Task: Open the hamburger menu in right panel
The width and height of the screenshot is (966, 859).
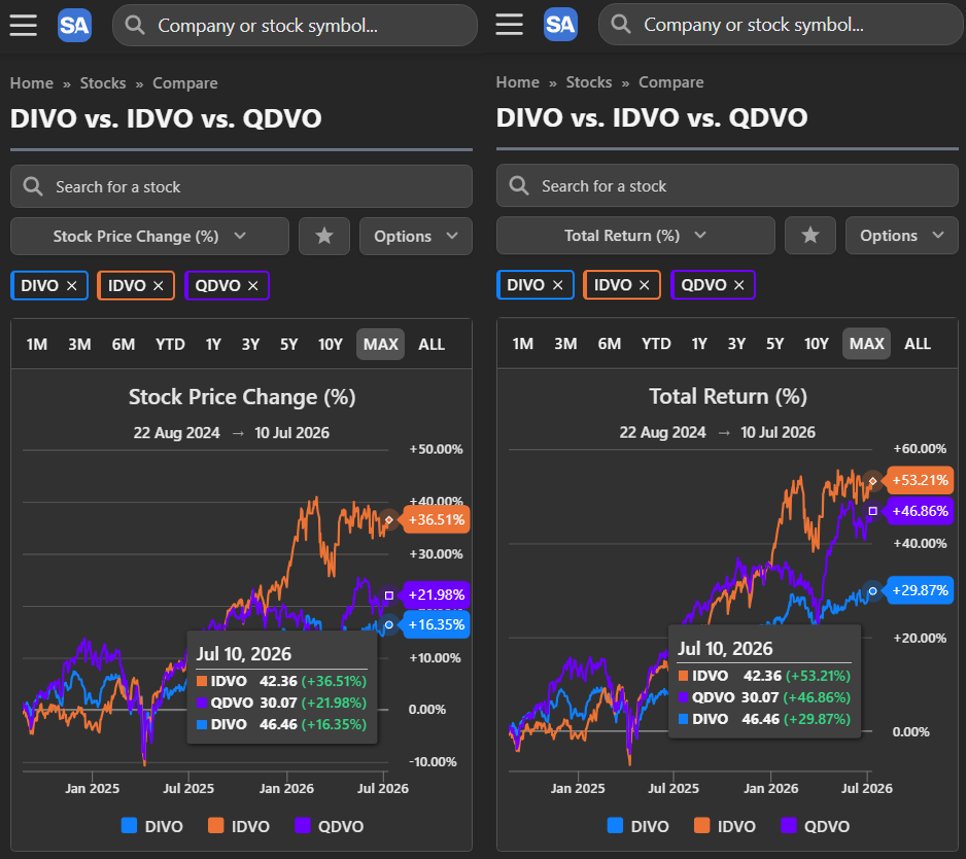Action: (x=509, y=25)
